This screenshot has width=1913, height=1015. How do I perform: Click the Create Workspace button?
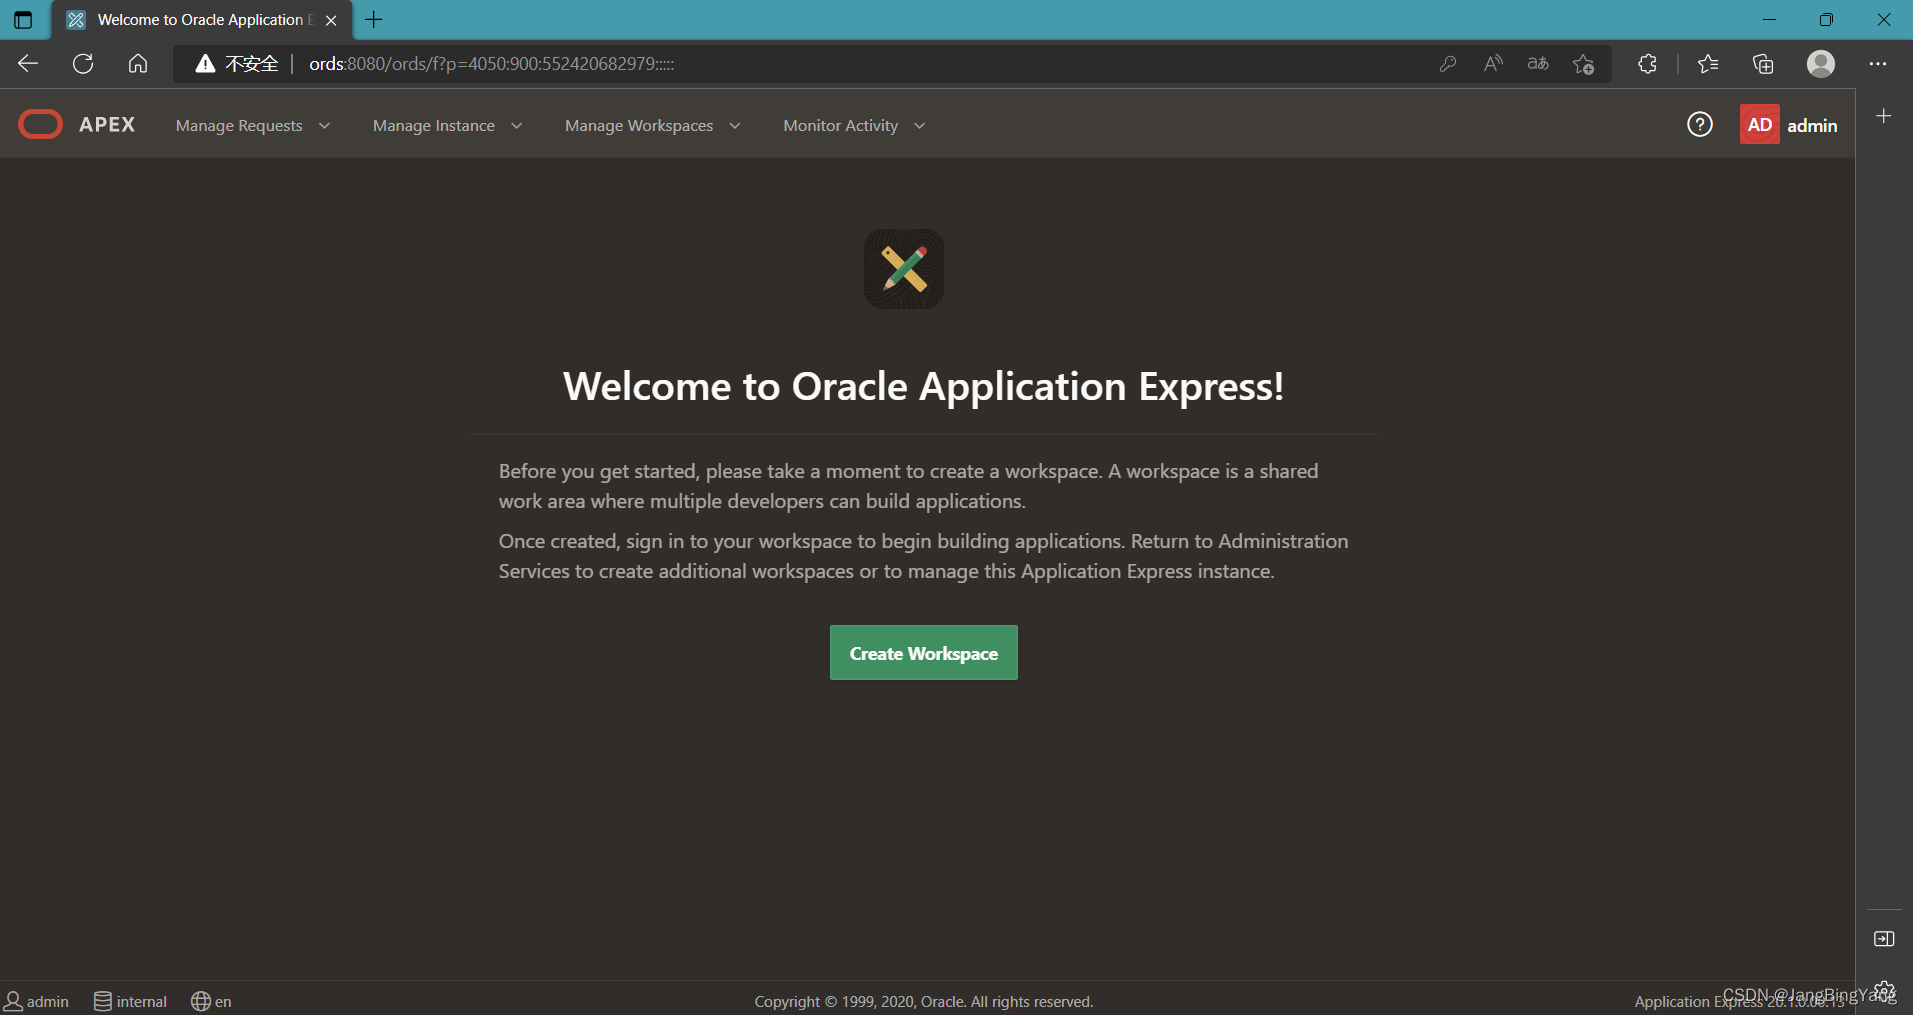tap(924, 653)
